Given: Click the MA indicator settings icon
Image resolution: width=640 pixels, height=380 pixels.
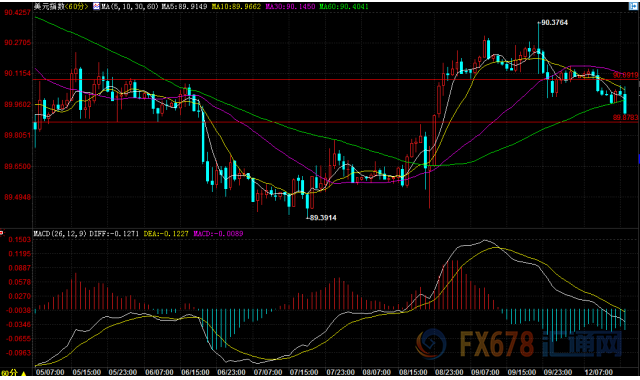Looking at the screenshot, I should [x=96, y=7].
